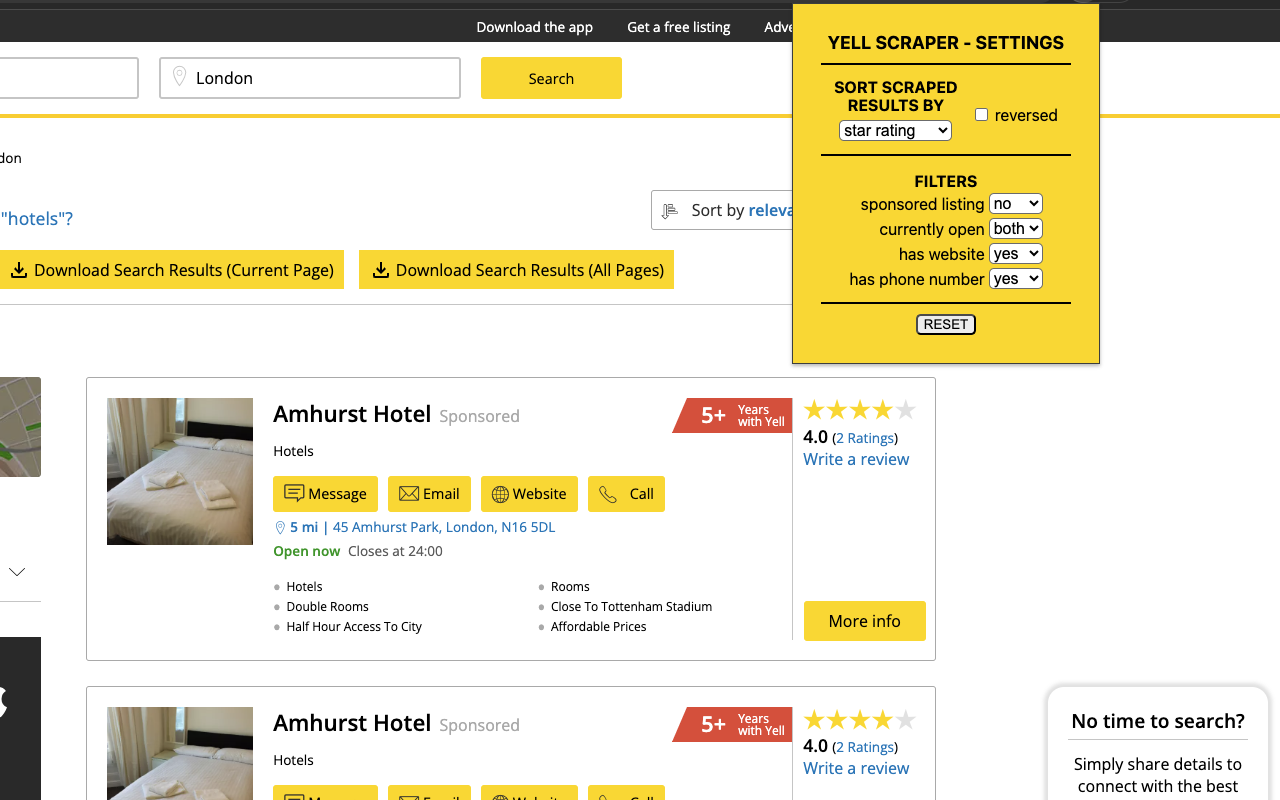1280x800 pixels.
Task: Click the Message speech bubble icon
Action: (294, 493)
